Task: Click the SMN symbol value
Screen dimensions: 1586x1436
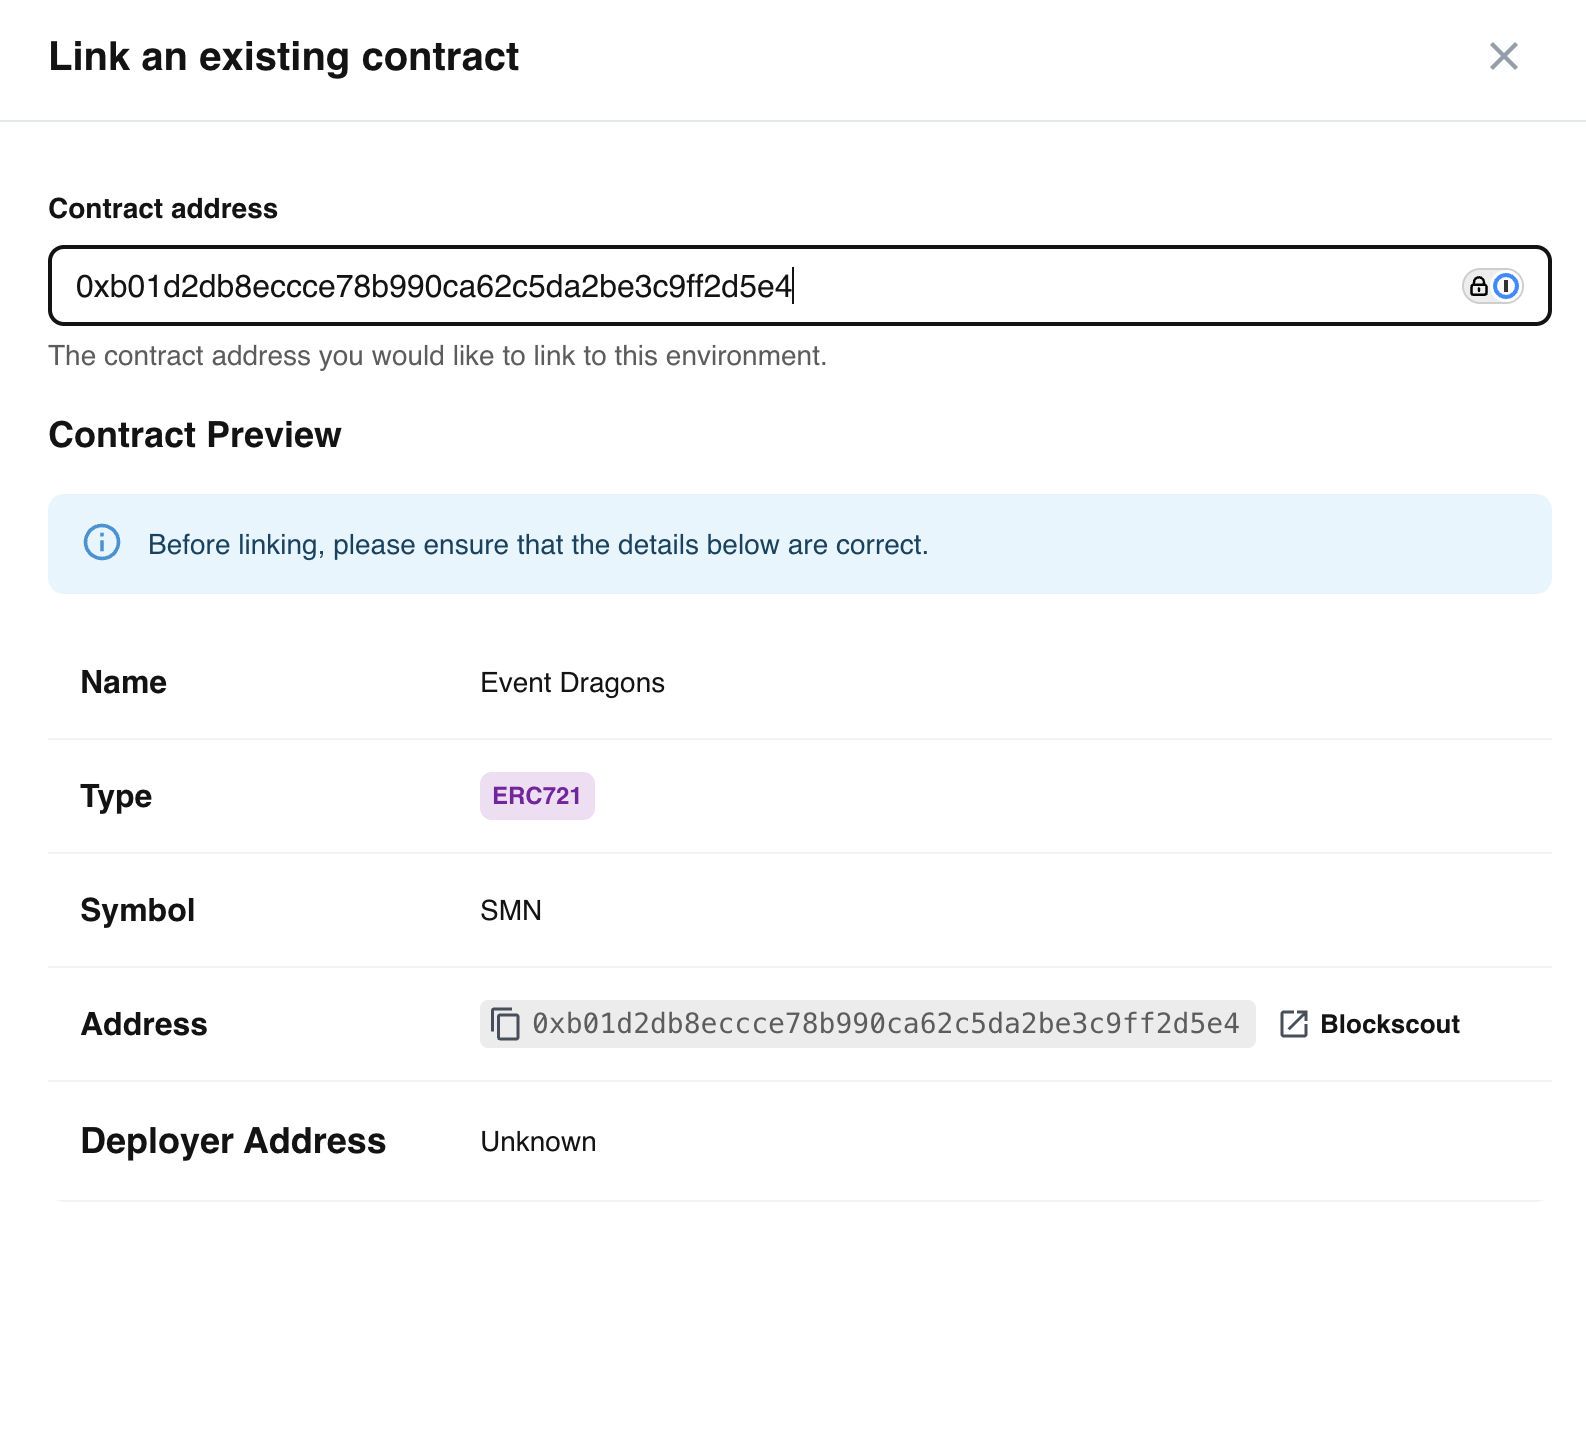Action: click(511, 911)
